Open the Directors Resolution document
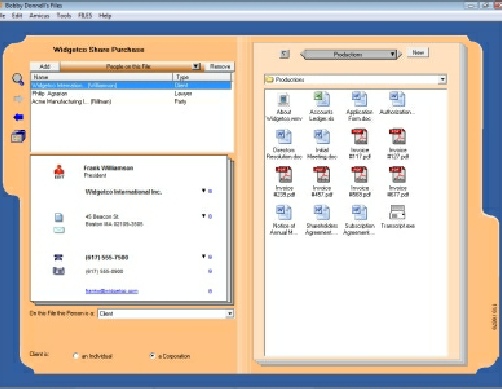Screen dimensions: 502x389 pos(284,145)
